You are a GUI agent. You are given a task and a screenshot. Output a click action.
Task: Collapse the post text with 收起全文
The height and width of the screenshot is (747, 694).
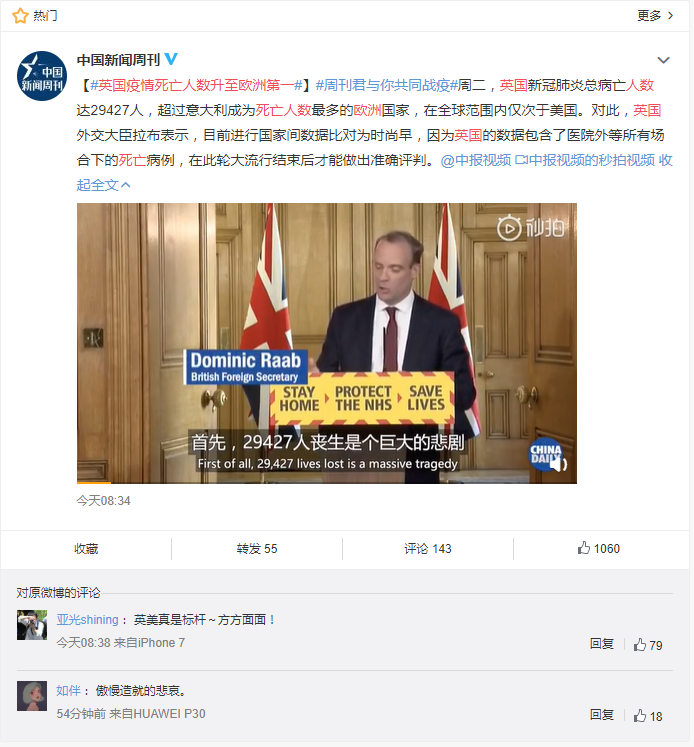103,185
